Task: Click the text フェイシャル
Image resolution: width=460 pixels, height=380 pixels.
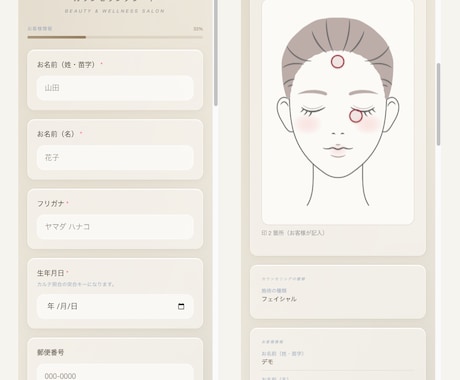Action: coord(279,299)
